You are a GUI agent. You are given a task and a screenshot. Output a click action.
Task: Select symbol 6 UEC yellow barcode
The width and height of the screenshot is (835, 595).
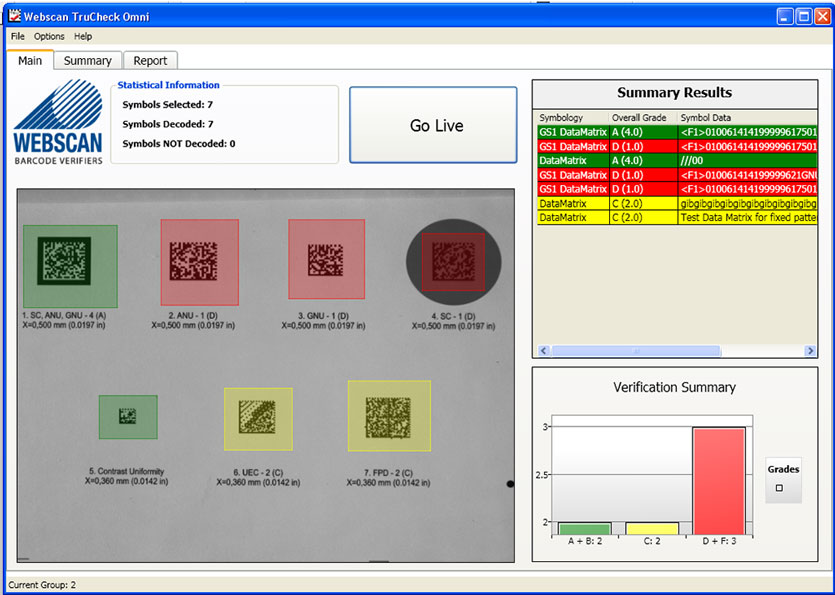pos(258,419)
